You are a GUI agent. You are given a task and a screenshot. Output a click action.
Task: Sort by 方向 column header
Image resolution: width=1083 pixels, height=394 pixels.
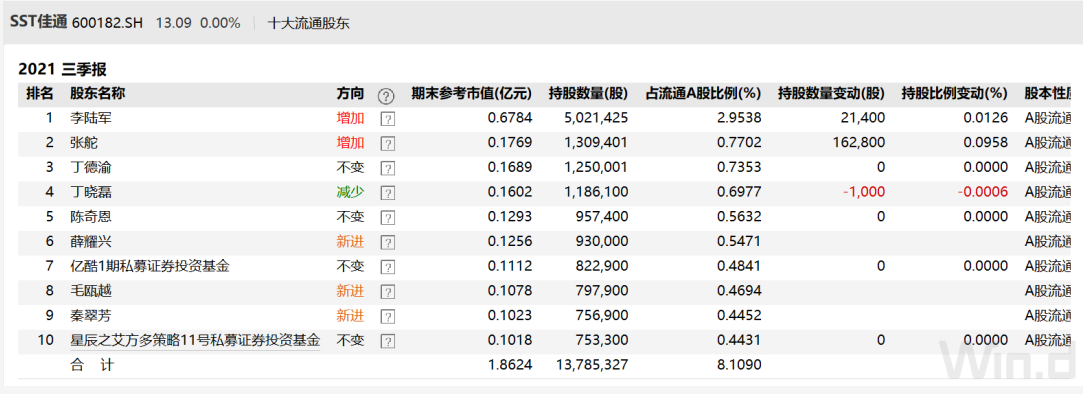[350, 93]
